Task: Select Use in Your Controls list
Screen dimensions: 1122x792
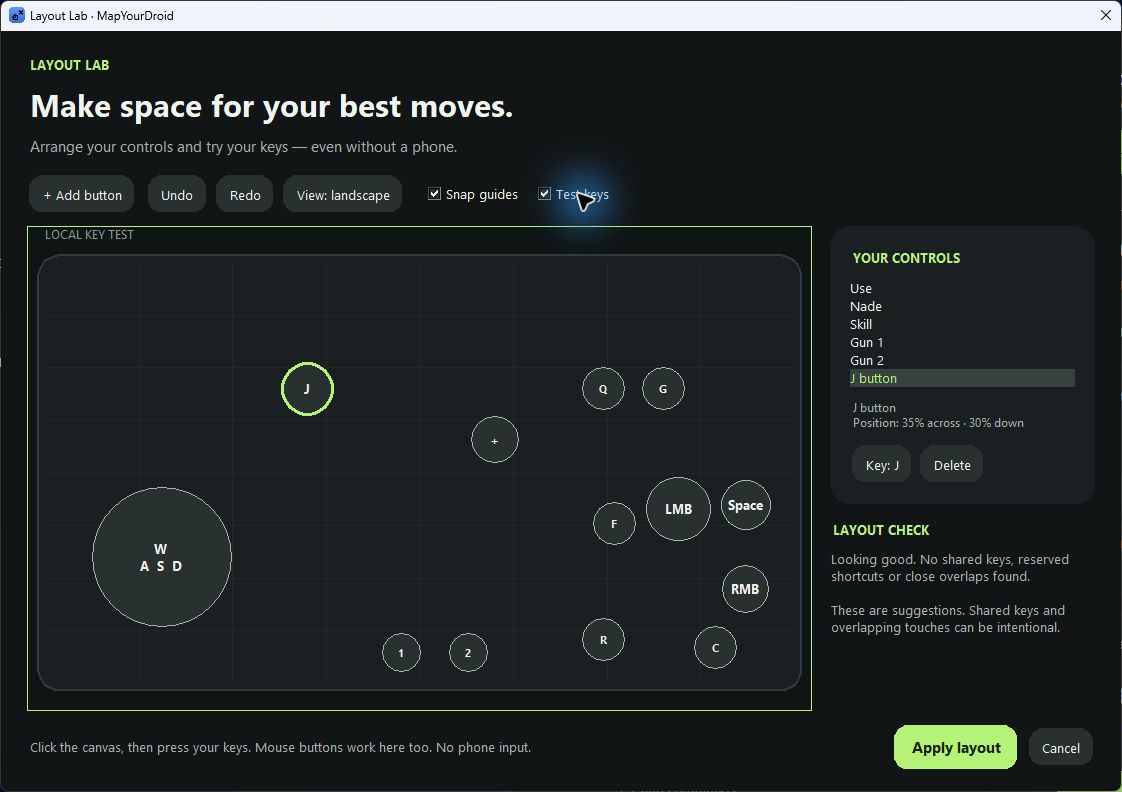Action: 962,288
